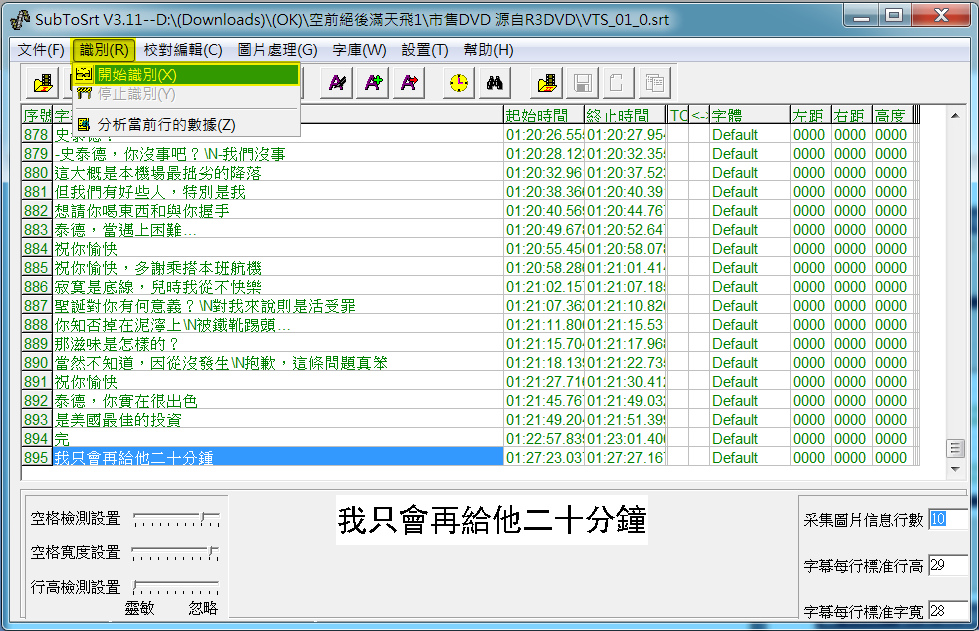Select row 886 '寂寞是底線，兒時我從不快樂'

(x=278, y=287)
